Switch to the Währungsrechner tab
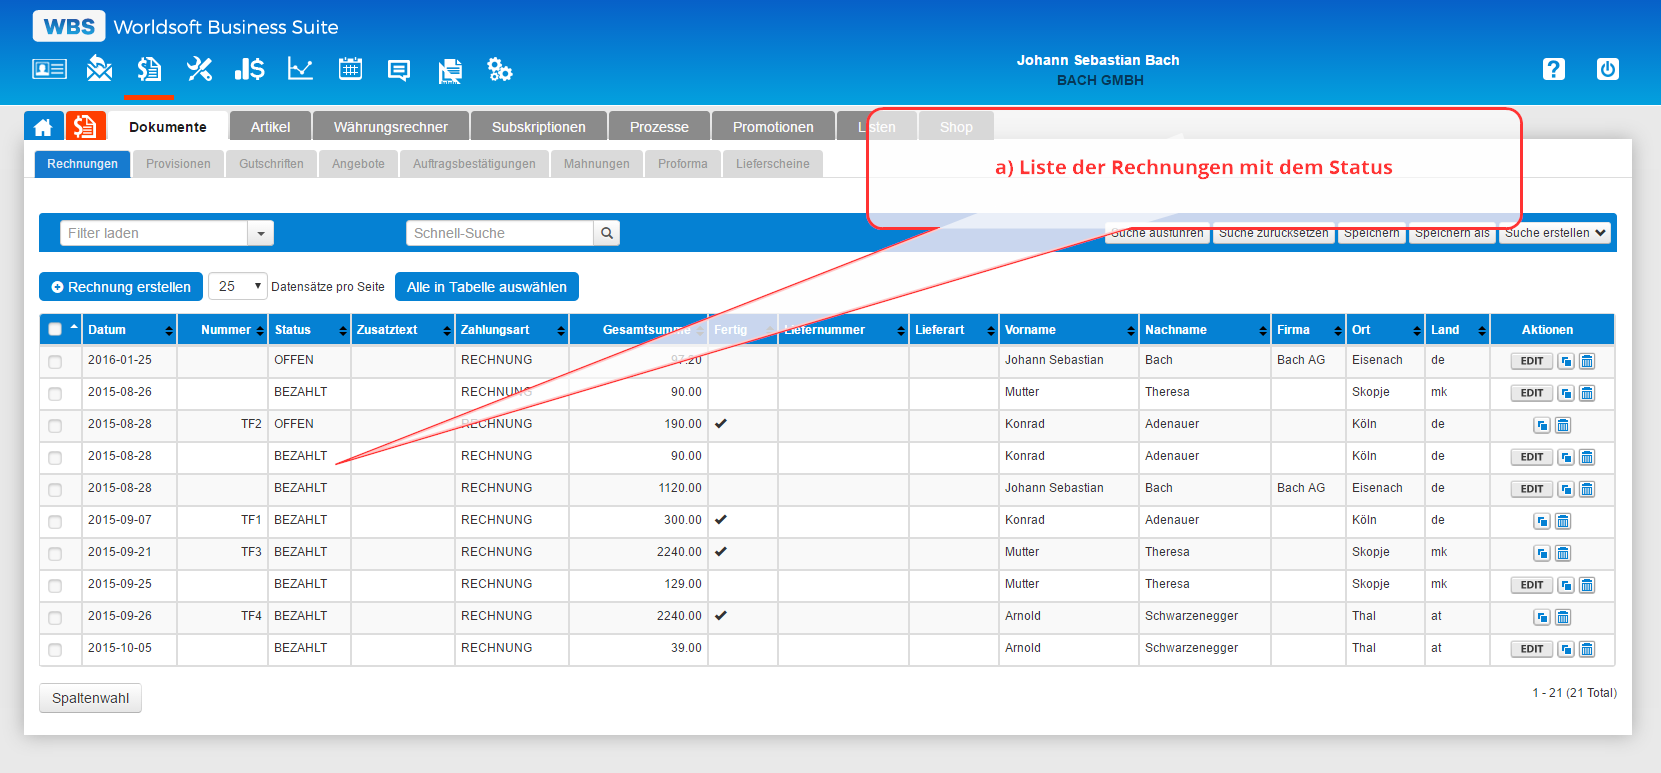 click(391, 127)
